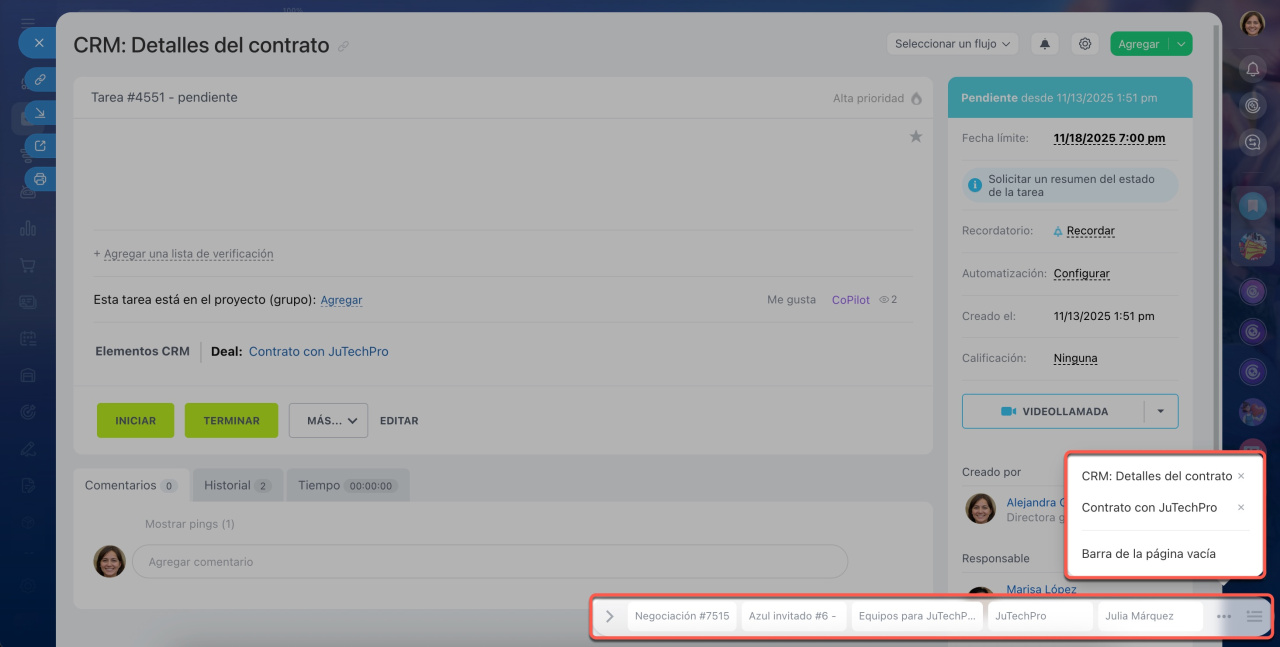Click the bell notification icon in header

tap(1046, 44)
